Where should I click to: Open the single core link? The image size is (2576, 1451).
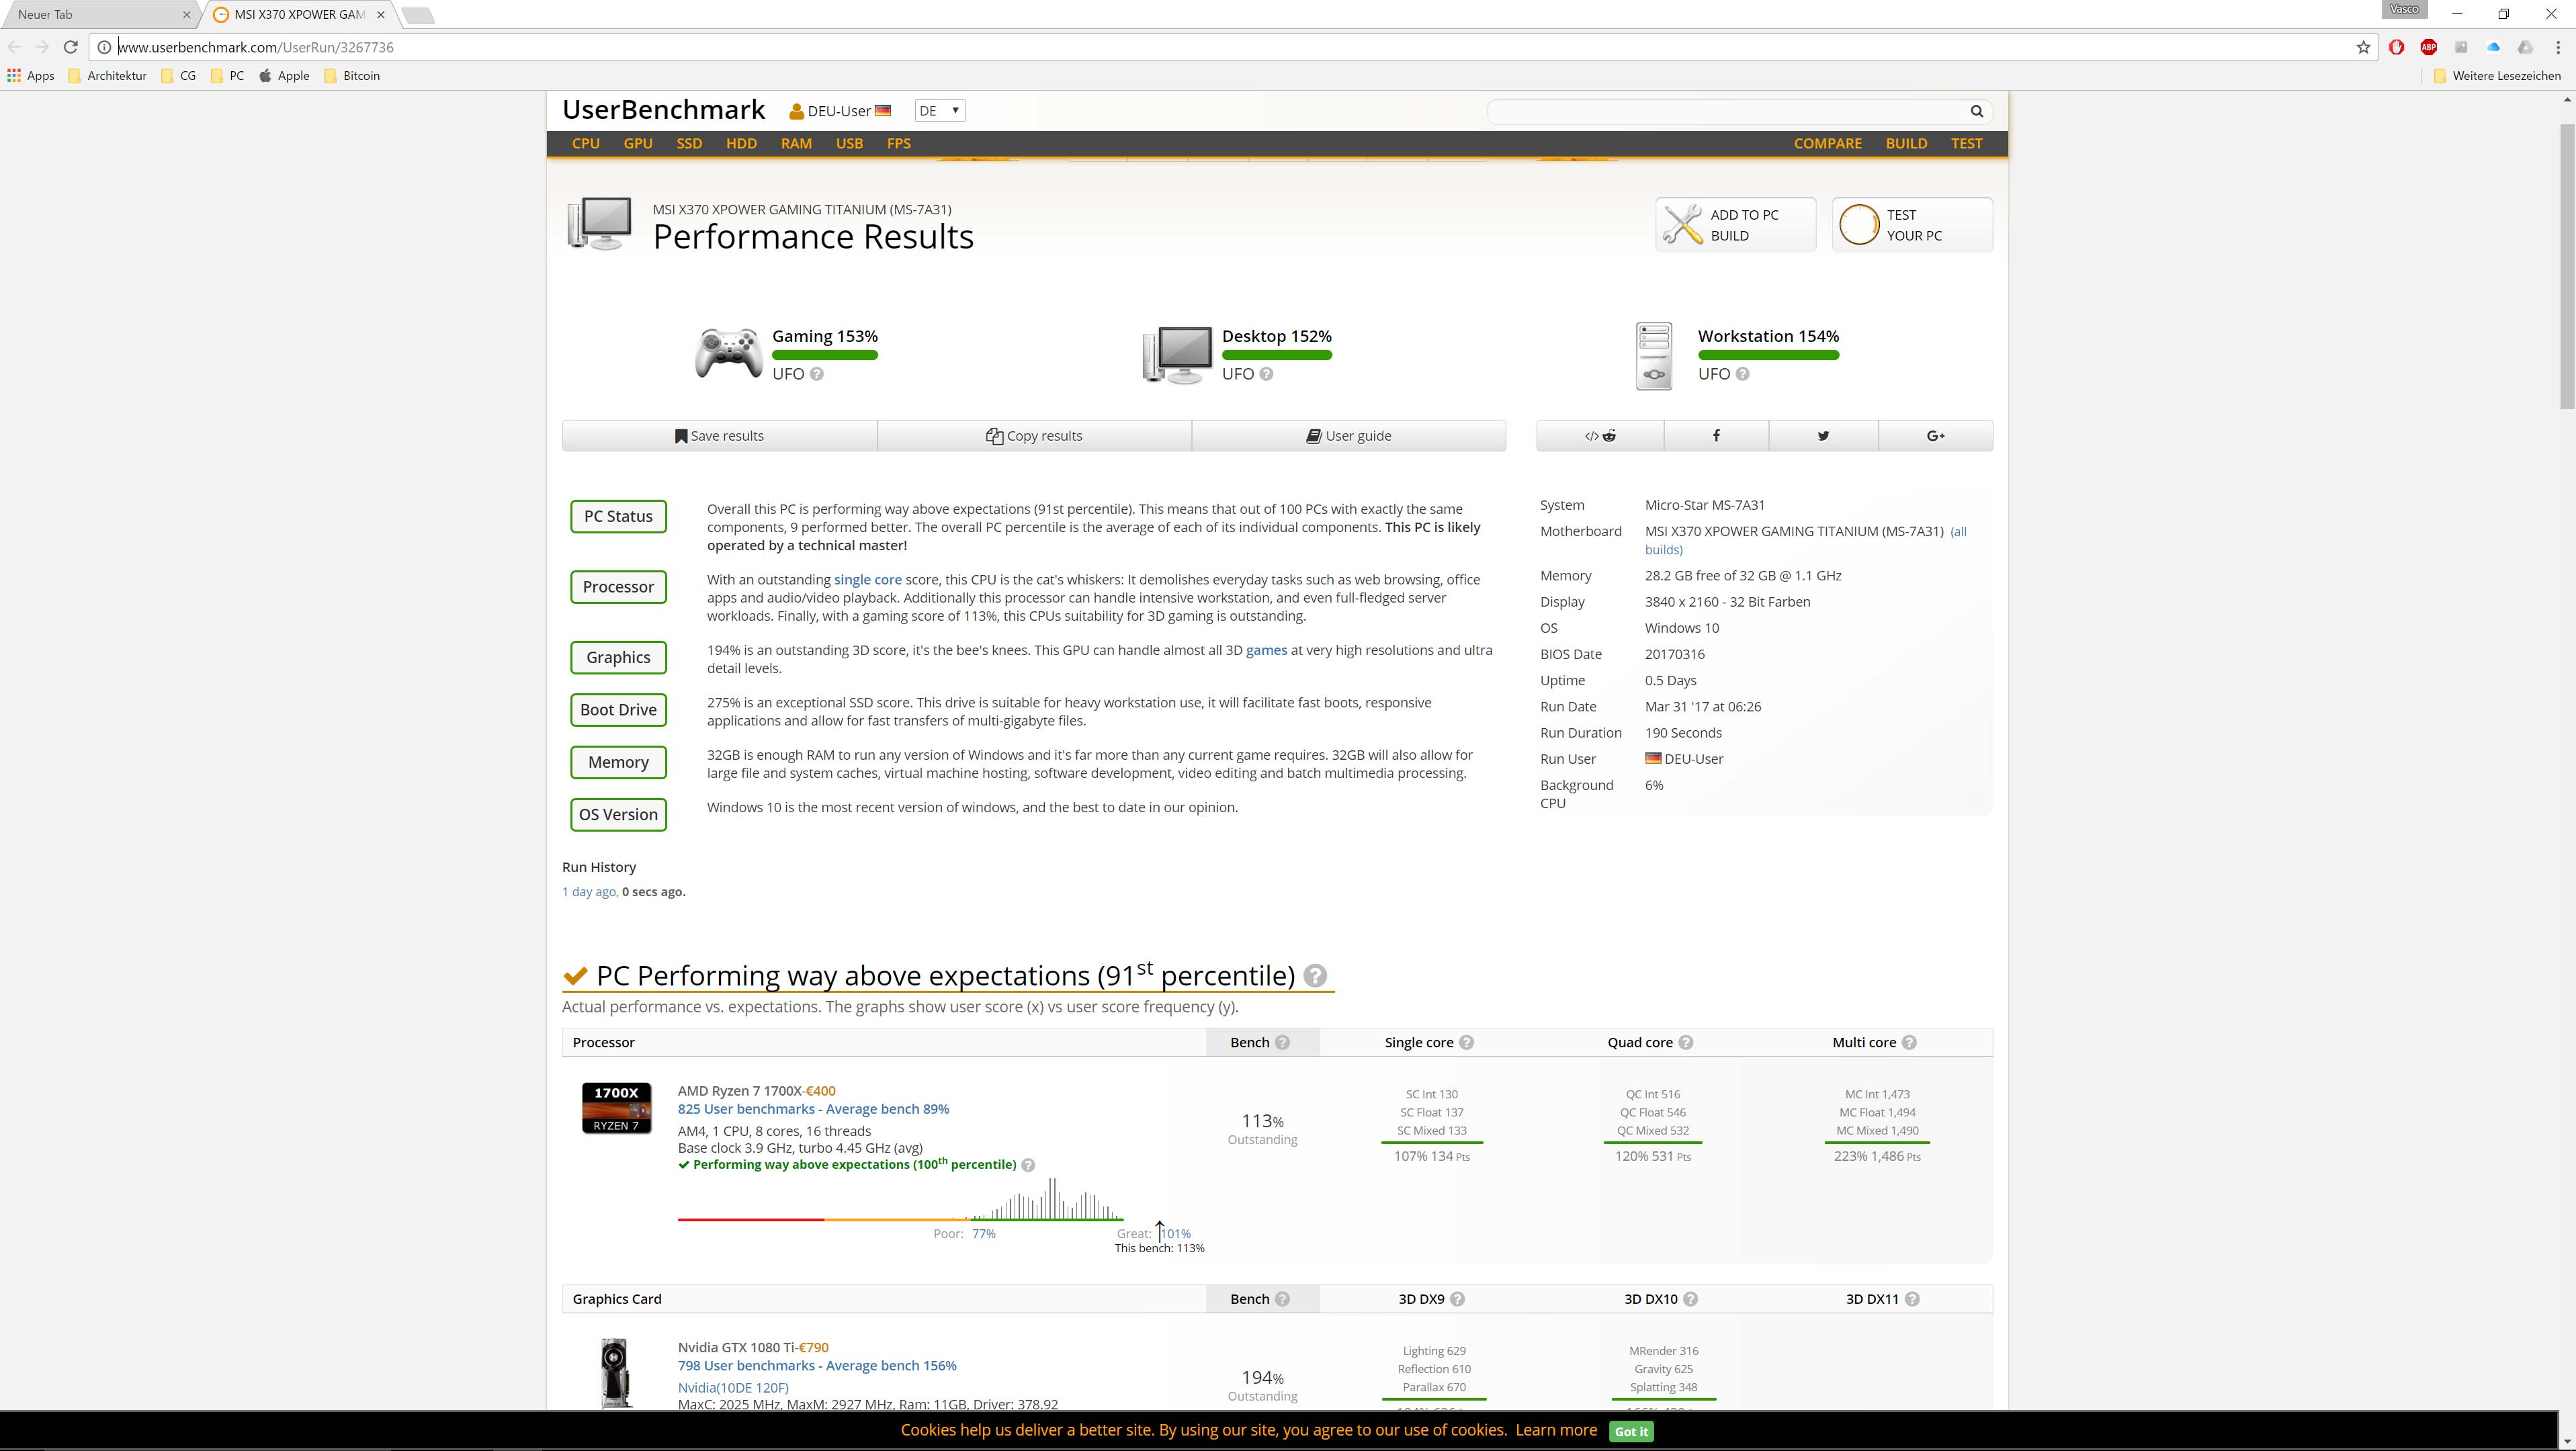click(x=867, y=579)
